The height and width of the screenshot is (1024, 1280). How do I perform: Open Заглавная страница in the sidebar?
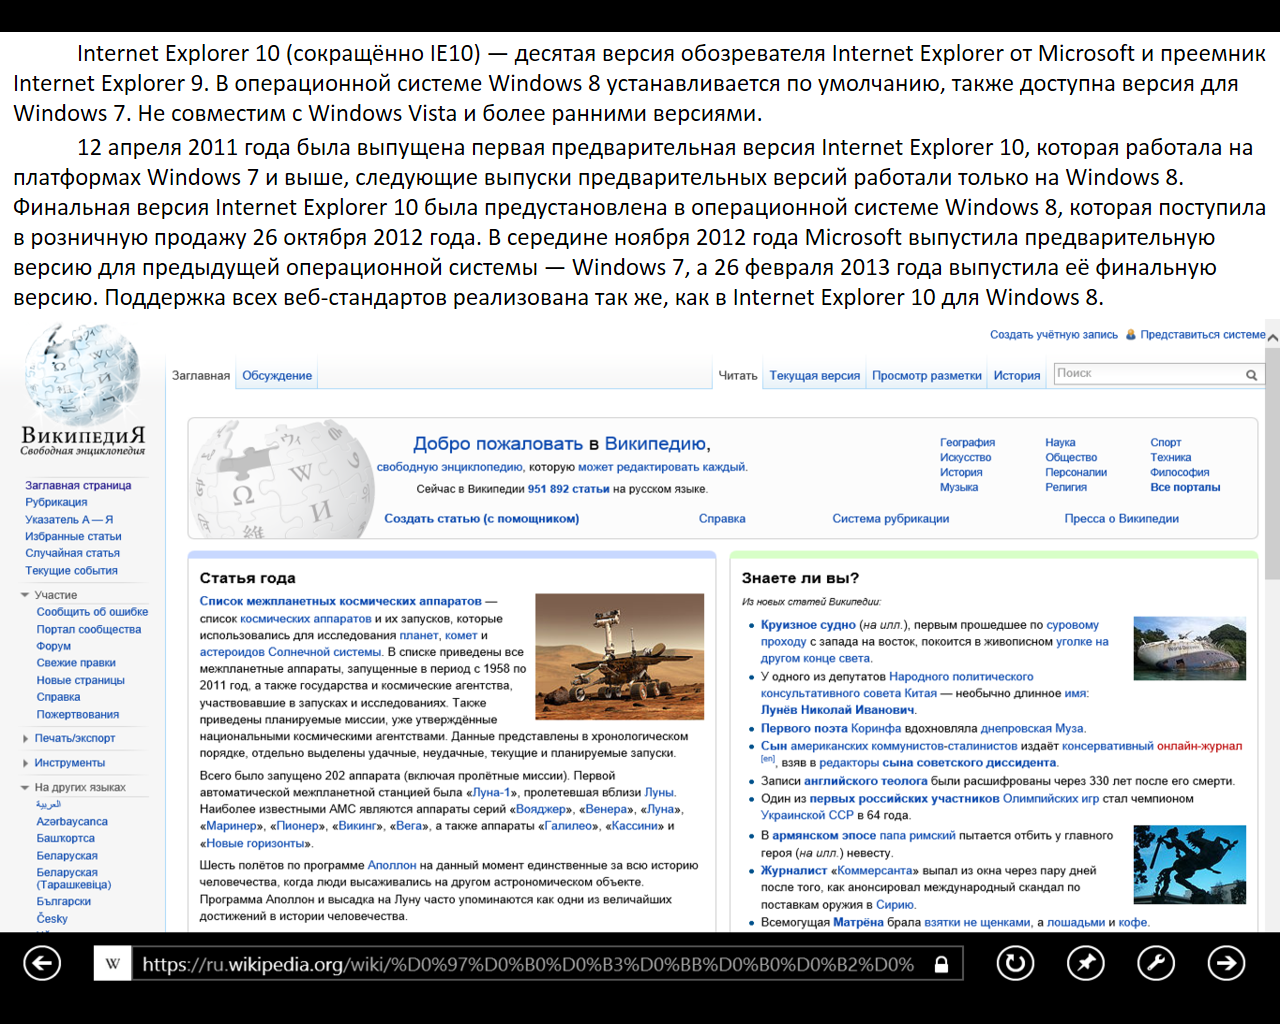point(78,485)
